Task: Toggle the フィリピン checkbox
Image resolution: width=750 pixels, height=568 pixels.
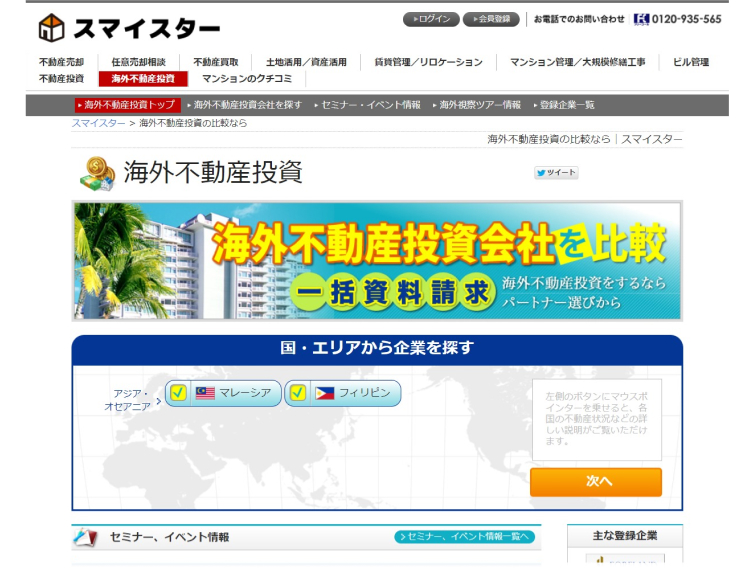Action: [298, 393]
